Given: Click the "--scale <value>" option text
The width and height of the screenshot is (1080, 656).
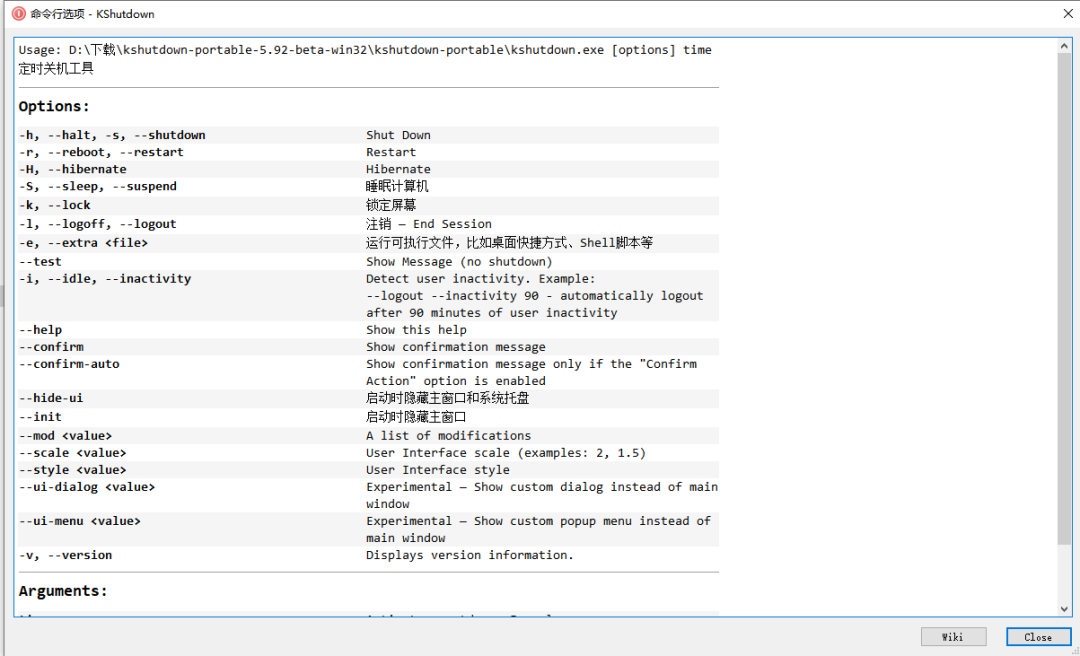Looking at the screenshot, I should point(72,453).
